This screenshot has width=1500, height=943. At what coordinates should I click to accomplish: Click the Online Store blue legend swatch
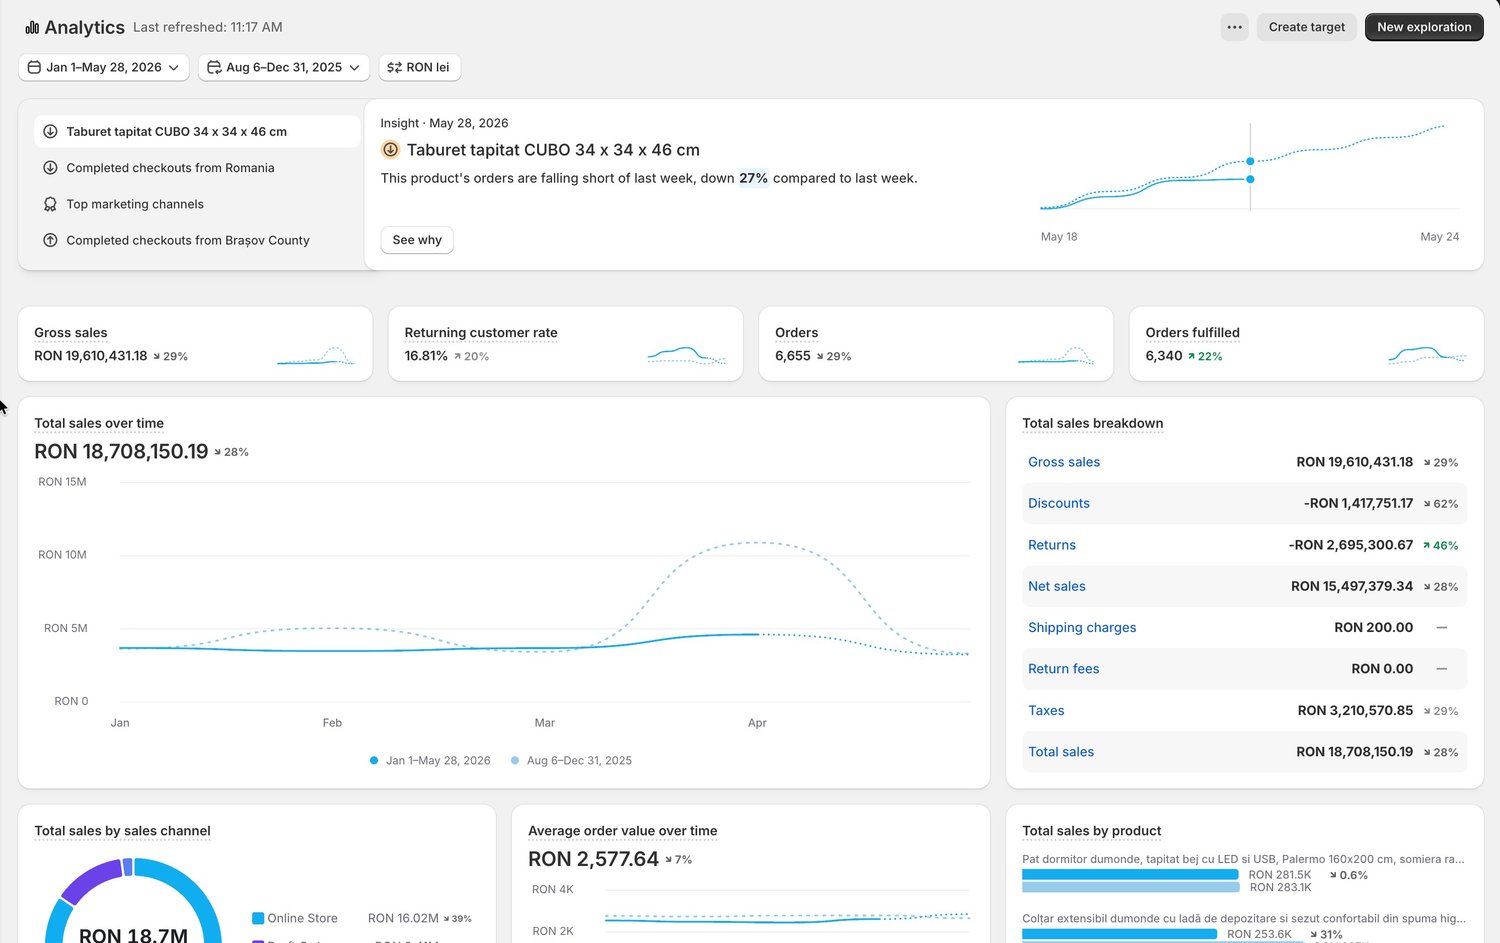[258, 918]
